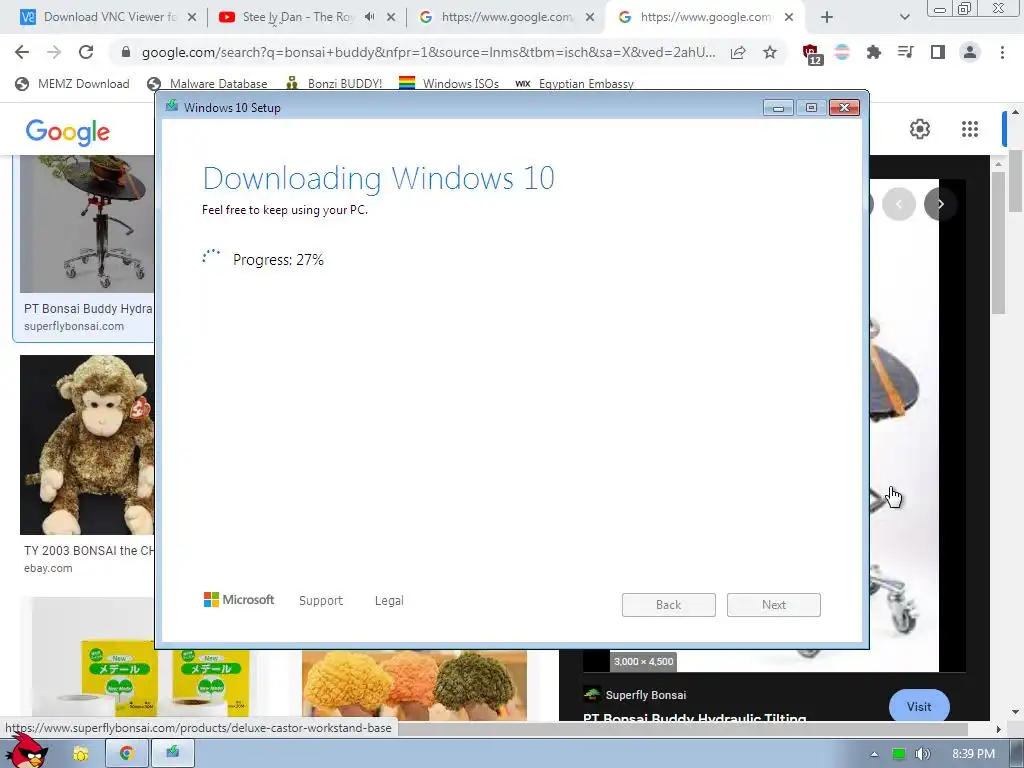Click Legal link in Windows 10 Setup

point(389,600)
